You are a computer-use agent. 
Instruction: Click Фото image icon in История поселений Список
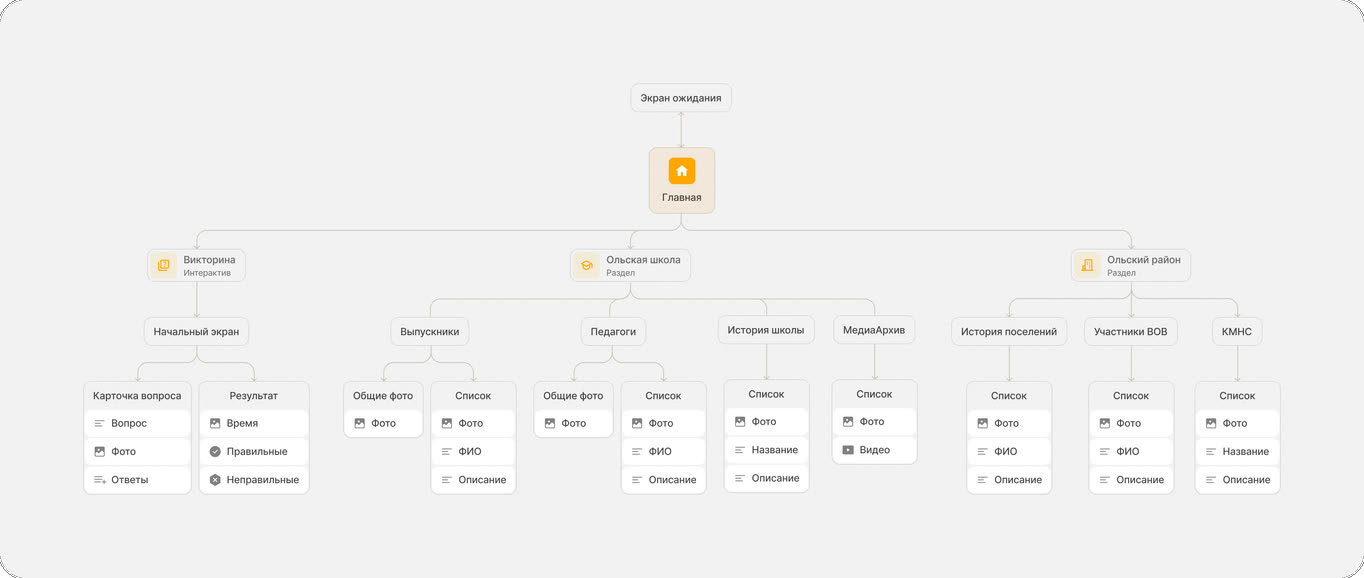tap(983, 423)
